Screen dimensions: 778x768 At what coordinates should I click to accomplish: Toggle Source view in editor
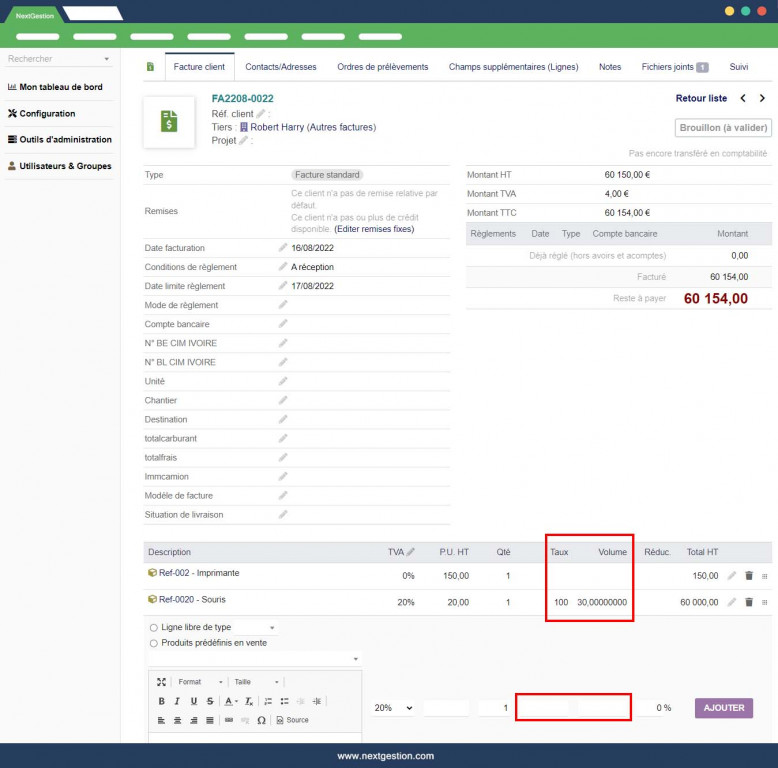click(x=293, y=720)
